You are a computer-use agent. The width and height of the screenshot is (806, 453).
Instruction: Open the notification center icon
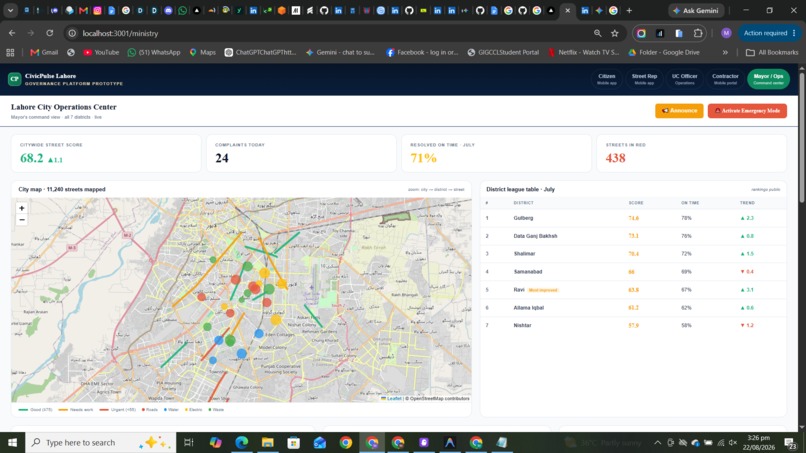(x=791, y=443)
